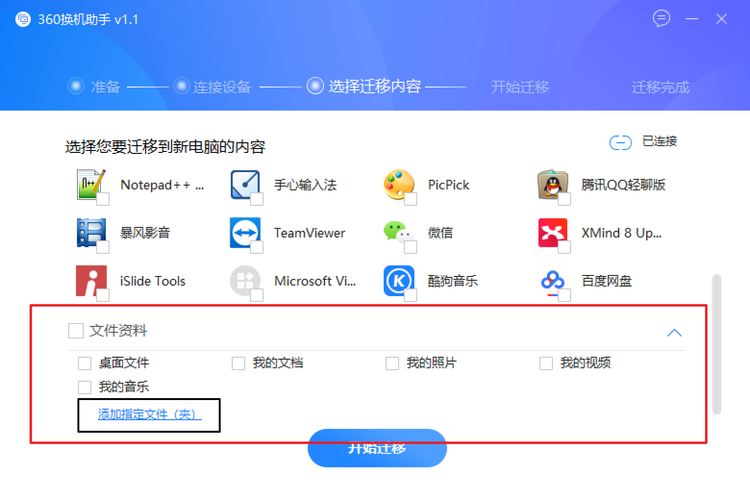The width and height of the screenshot is (750, 500).
Task: Tick the 暴风影音 selection checkbox
Action: click(103, 247)
